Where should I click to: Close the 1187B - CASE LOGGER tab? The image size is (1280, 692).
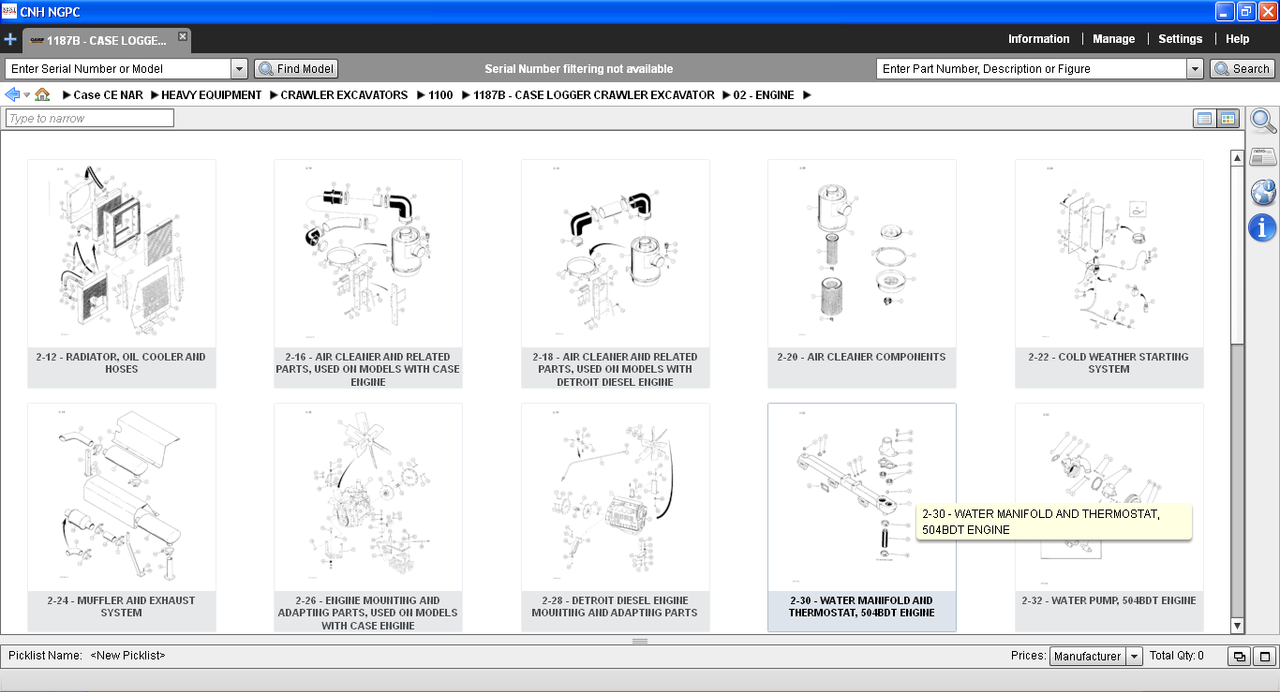pos(182,36)
